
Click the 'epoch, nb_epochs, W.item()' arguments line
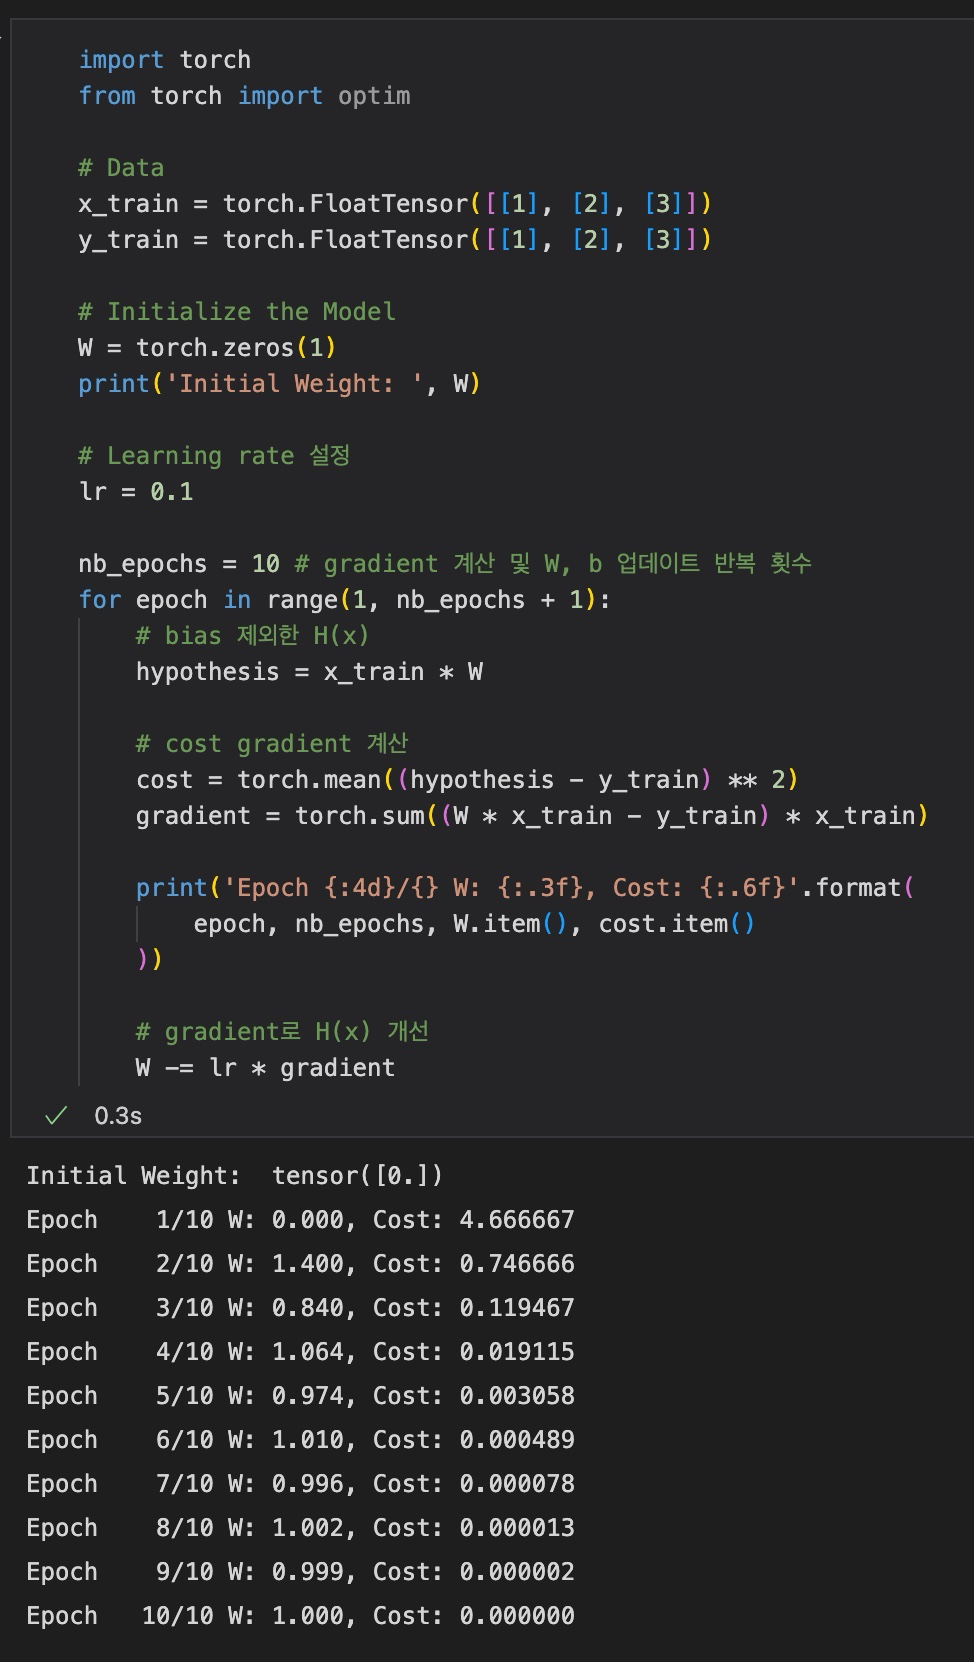(474, 924)
